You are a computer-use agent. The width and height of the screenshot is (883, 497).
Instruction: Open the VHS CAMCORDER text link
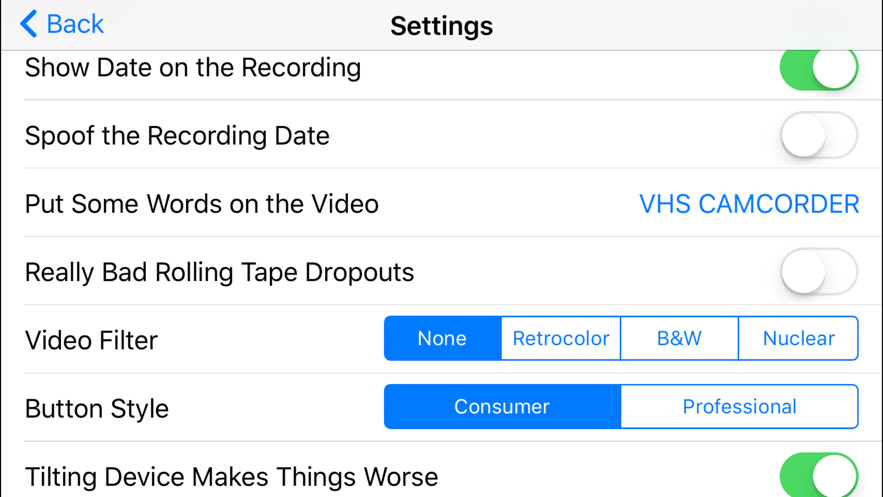[x=749, y=204]
